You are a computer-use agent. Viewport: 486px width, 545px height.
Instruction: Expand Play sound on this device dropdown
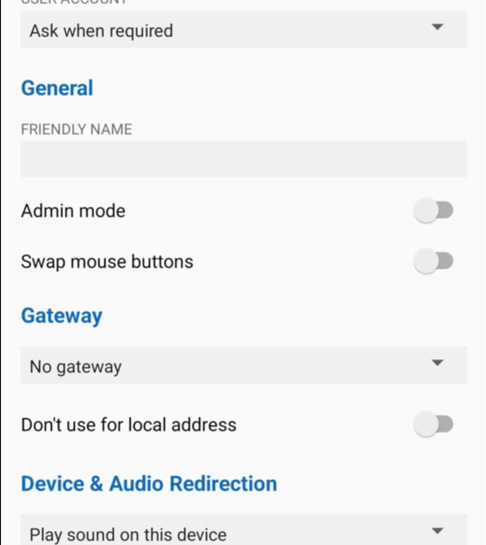coord(244,530)
